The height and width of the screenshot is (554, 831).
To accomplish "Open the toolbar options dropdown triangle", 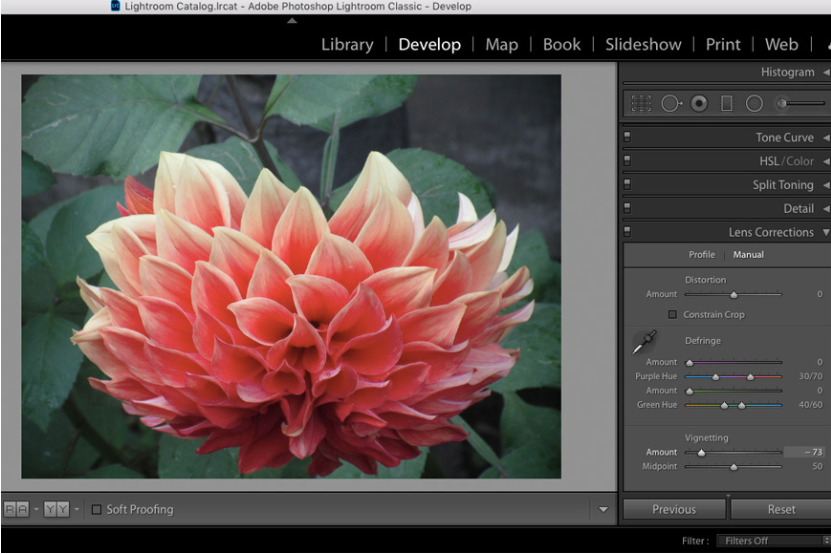I will click(603, 509).
